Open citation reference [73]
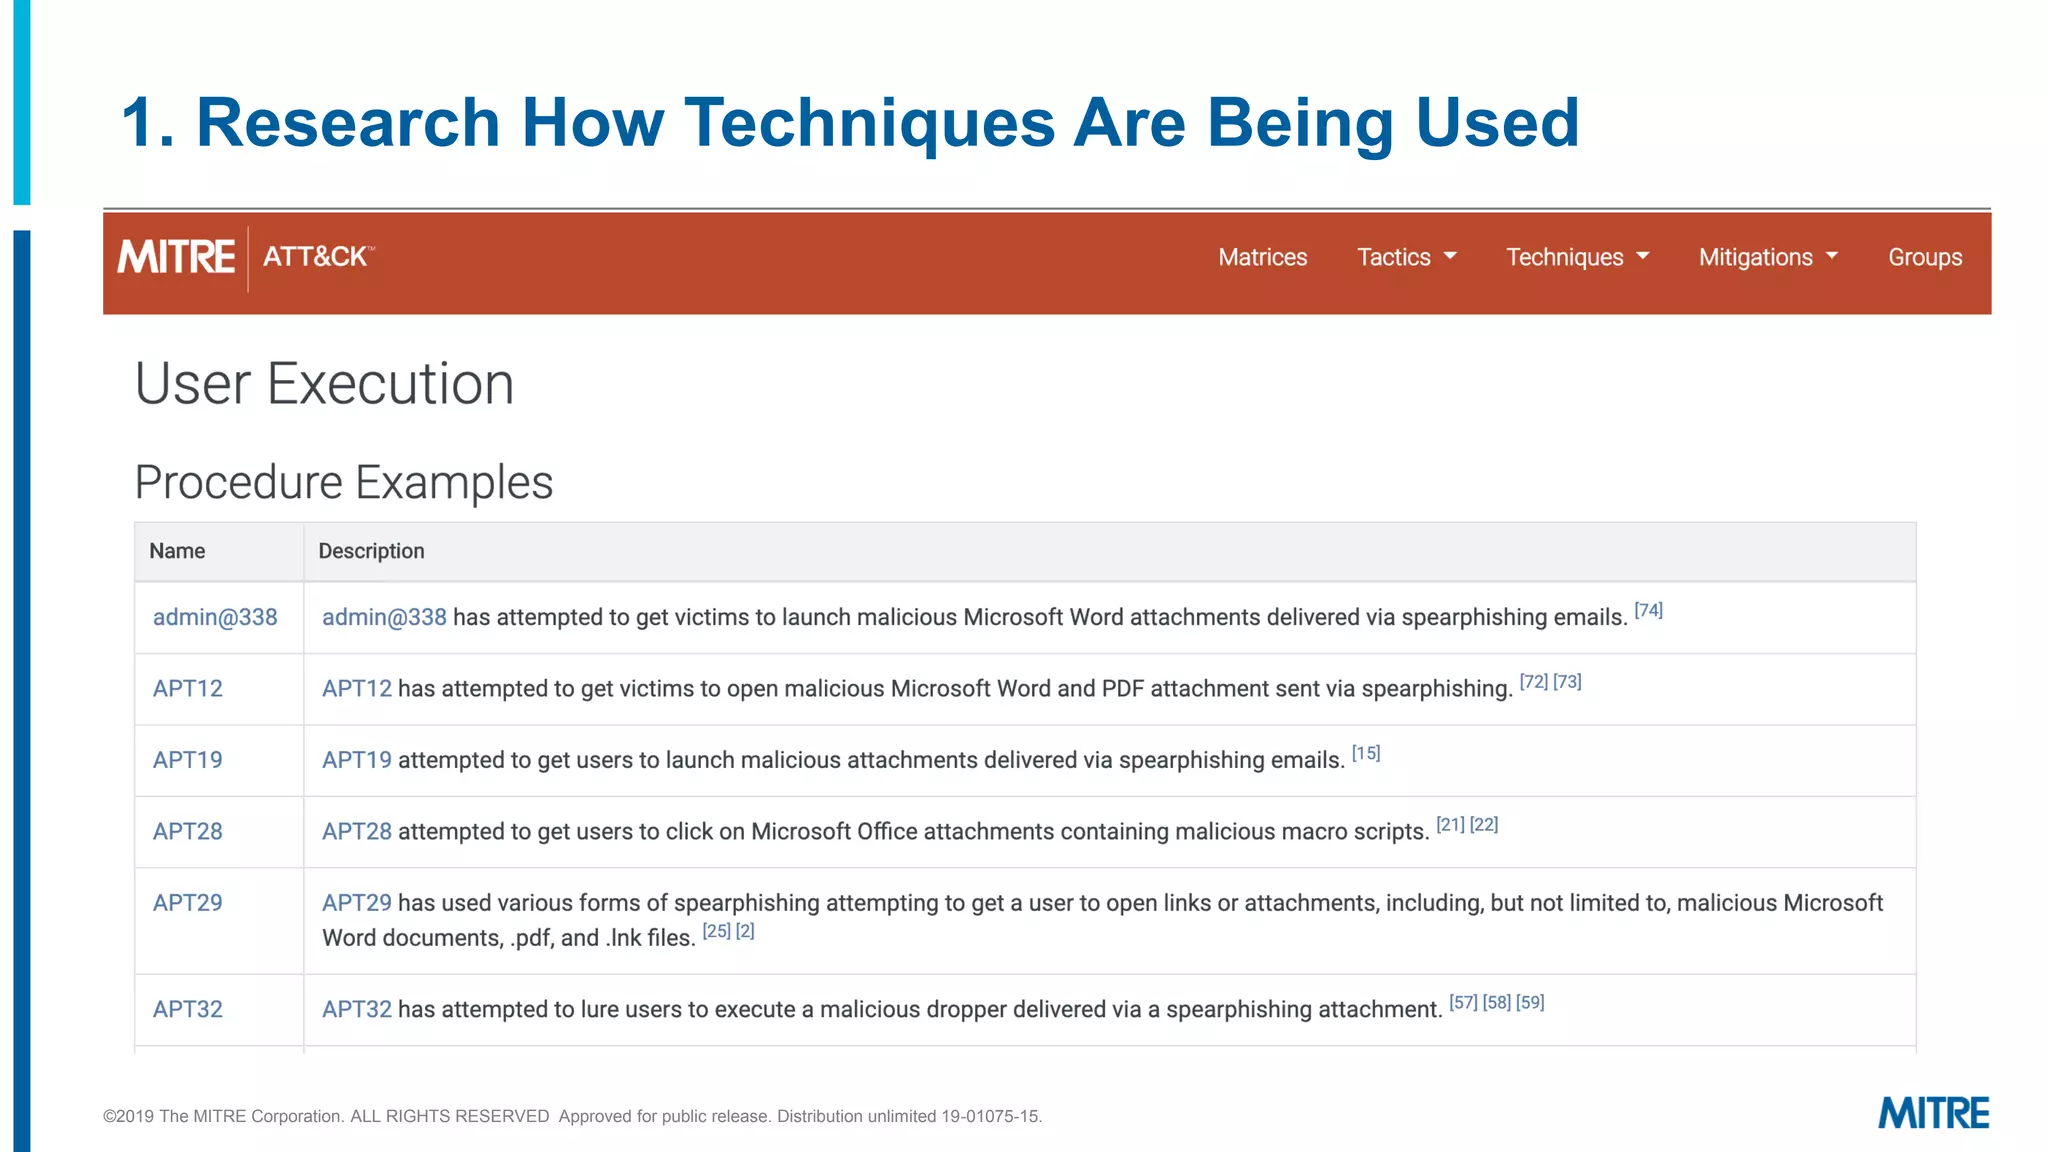 tap(1567, 681)
